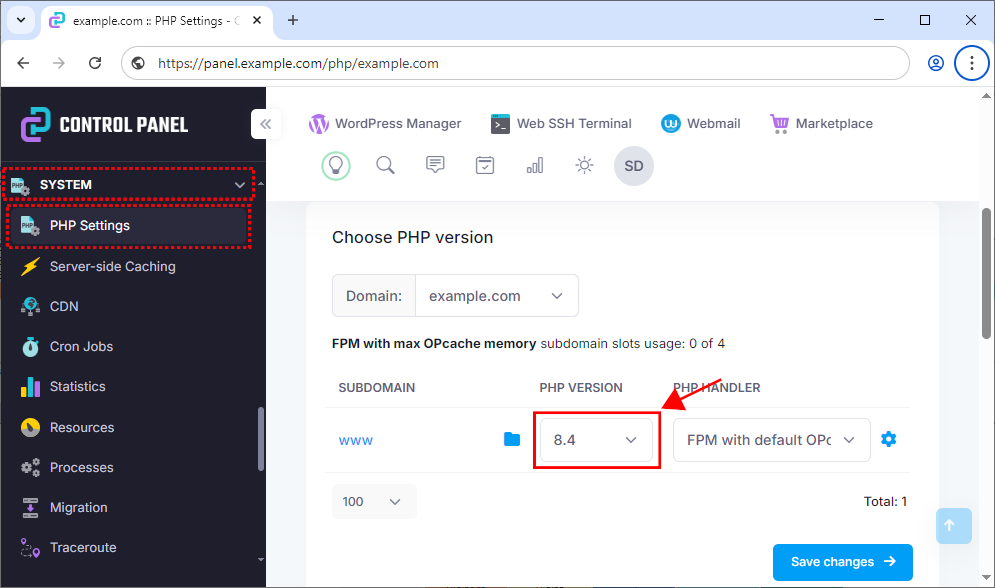
Task: Click PHP VERSION column header
Action: click(x=581, y=388)
